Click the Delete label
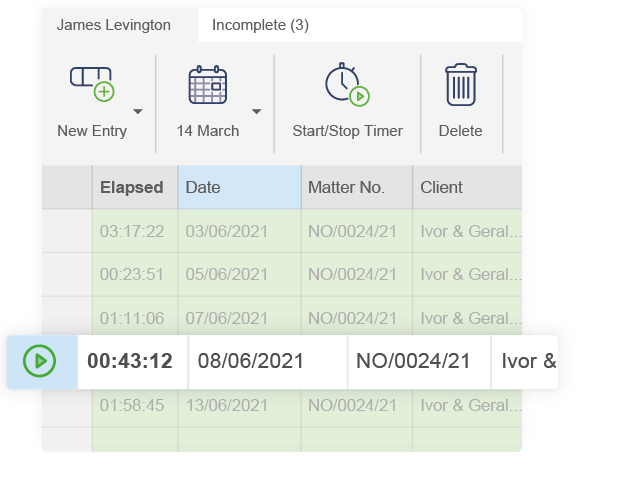Image resolution: width=639 pixels, height=500 pixels. [x=461, y=131]
